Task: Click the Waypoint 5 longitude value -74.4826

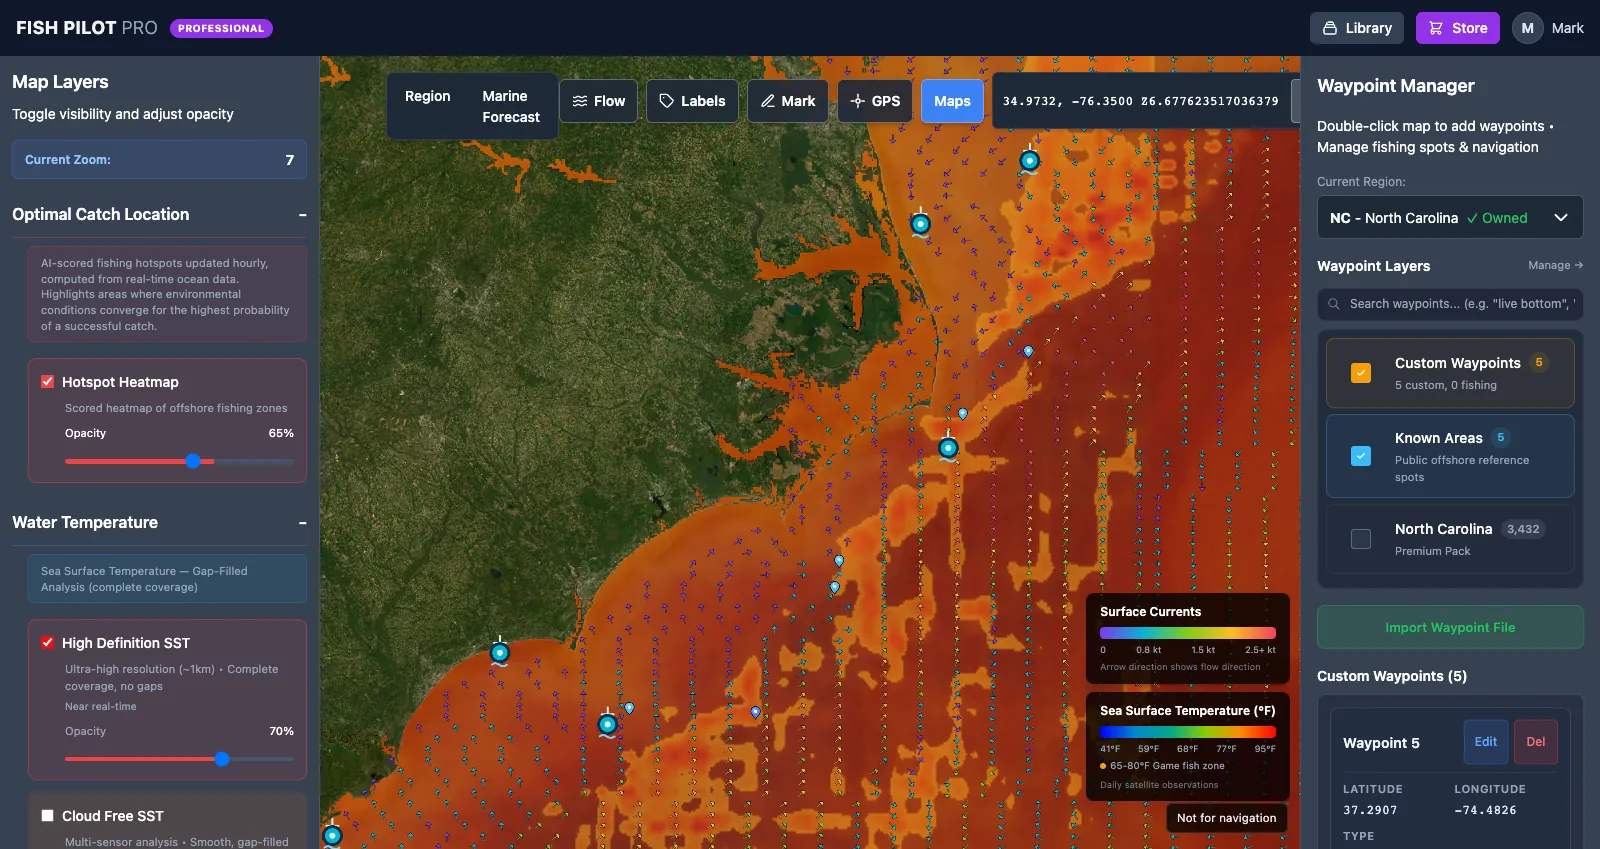Action: pos(1485,810)
